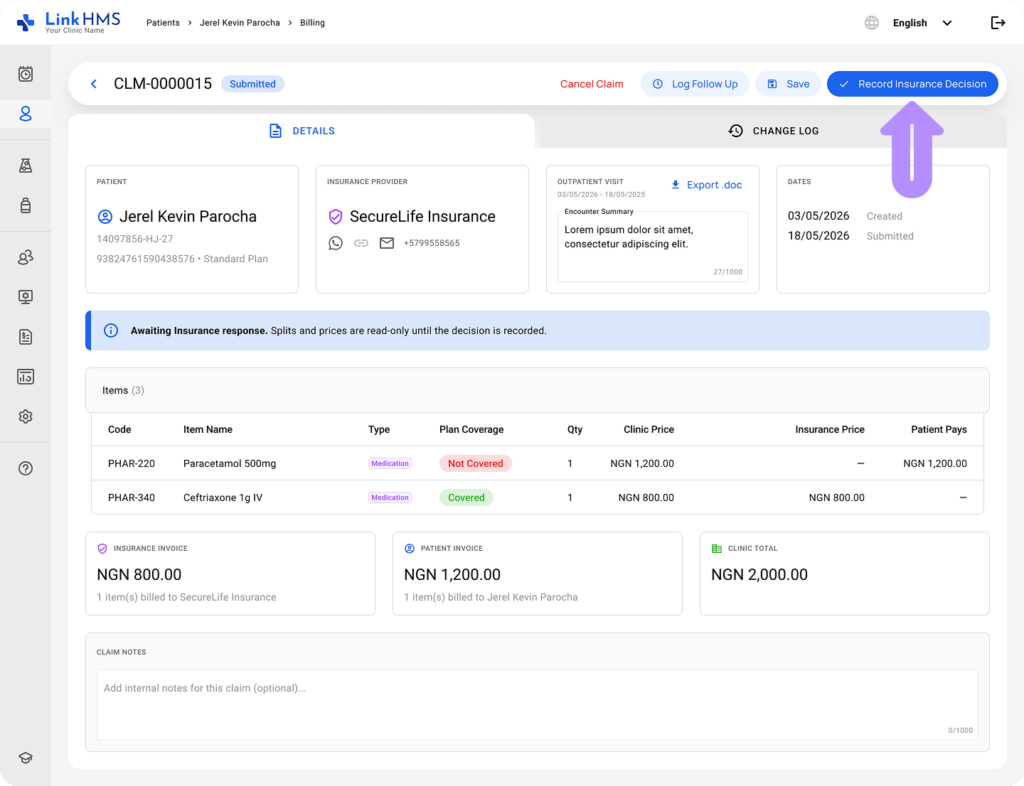
Task: Click the Record Insurance Decision button
Action: click(912, 84)
